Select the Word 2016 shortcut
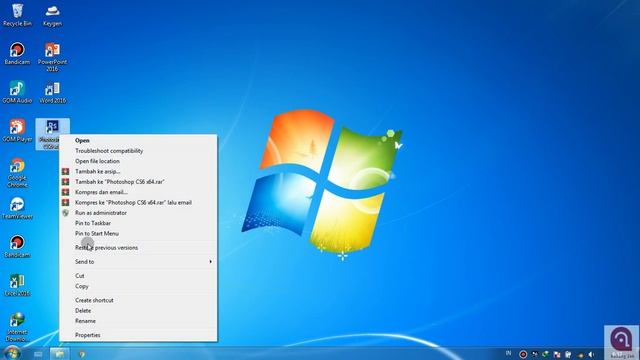The width and height of the screenshot is (640, 360). pos(52,92)
